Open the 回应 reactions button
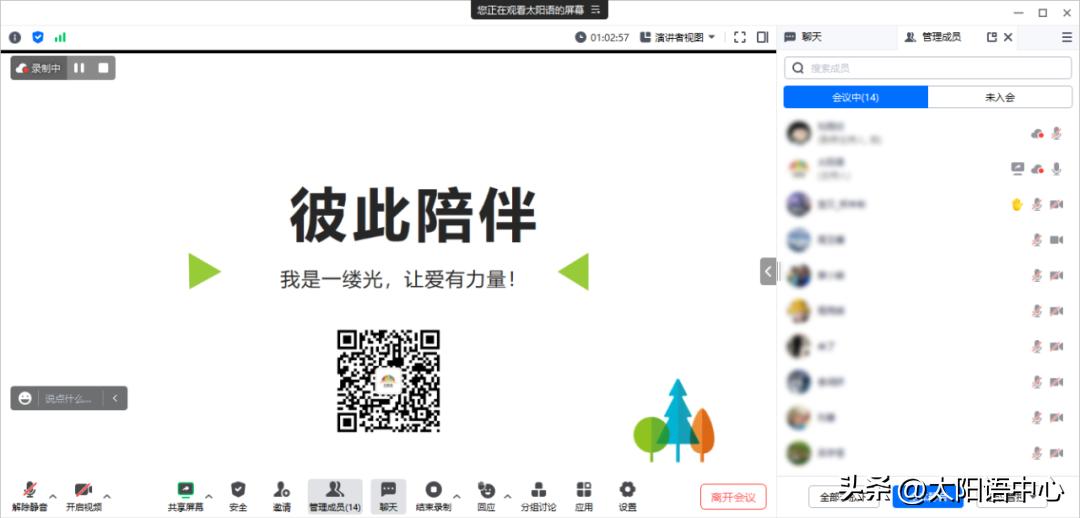This screenshot has height=518, width=1080. click(486, 497)
